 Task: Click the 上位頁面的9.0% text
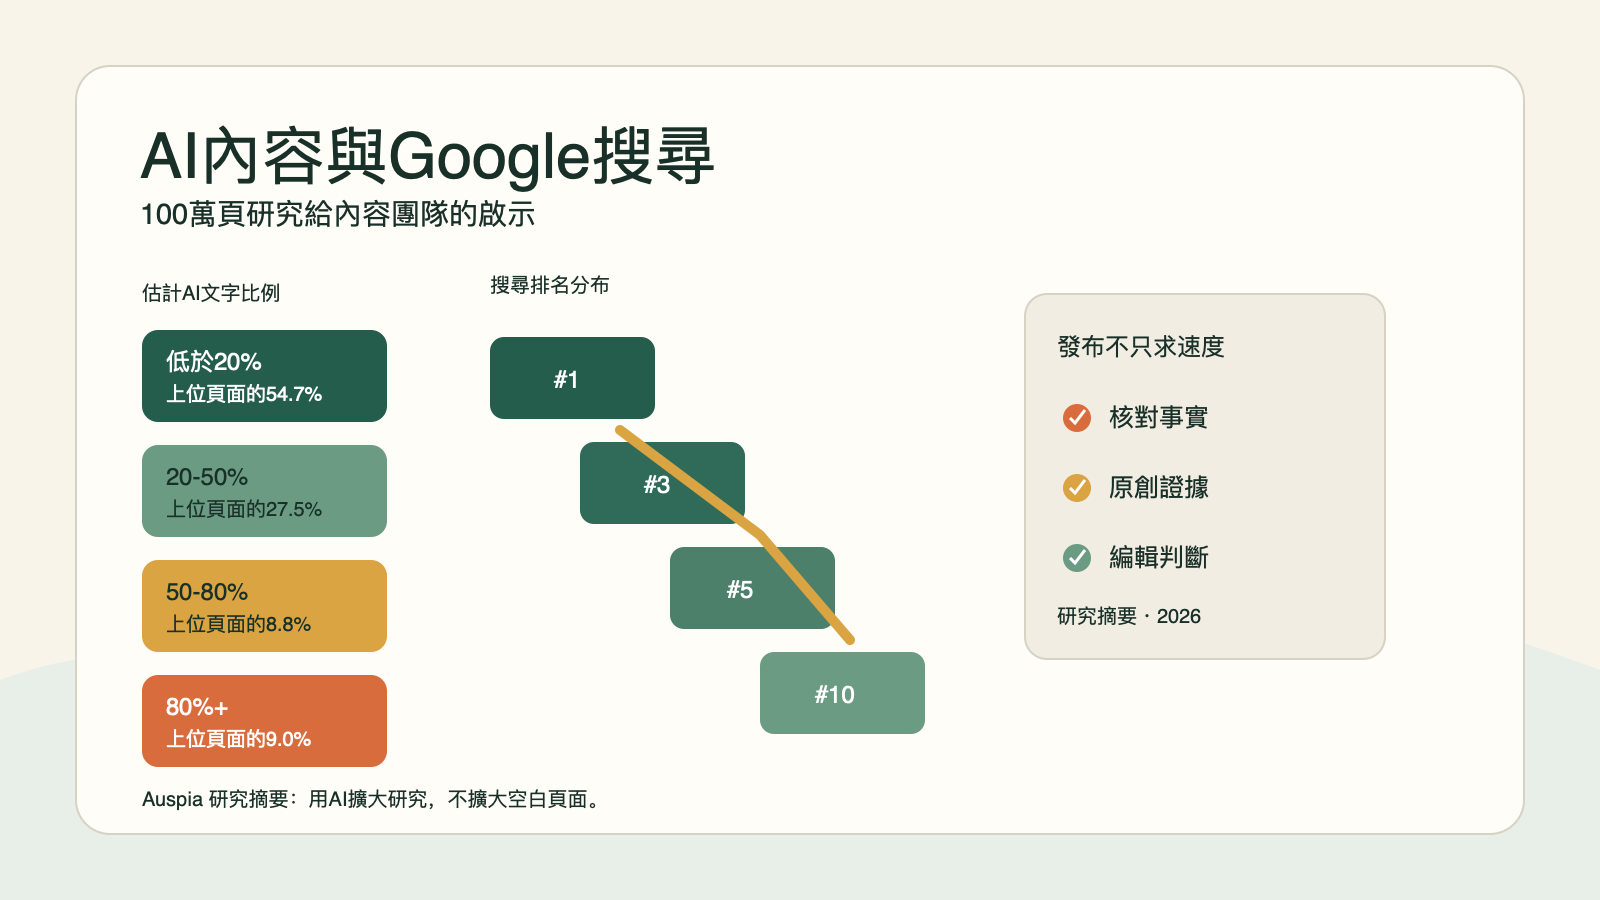(239, 739)
